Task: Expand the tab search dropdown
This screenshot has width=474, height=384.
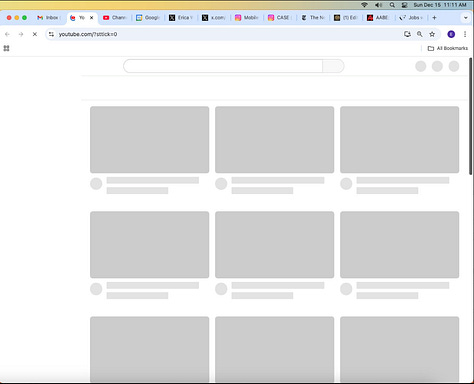Action: pos(466,18)
